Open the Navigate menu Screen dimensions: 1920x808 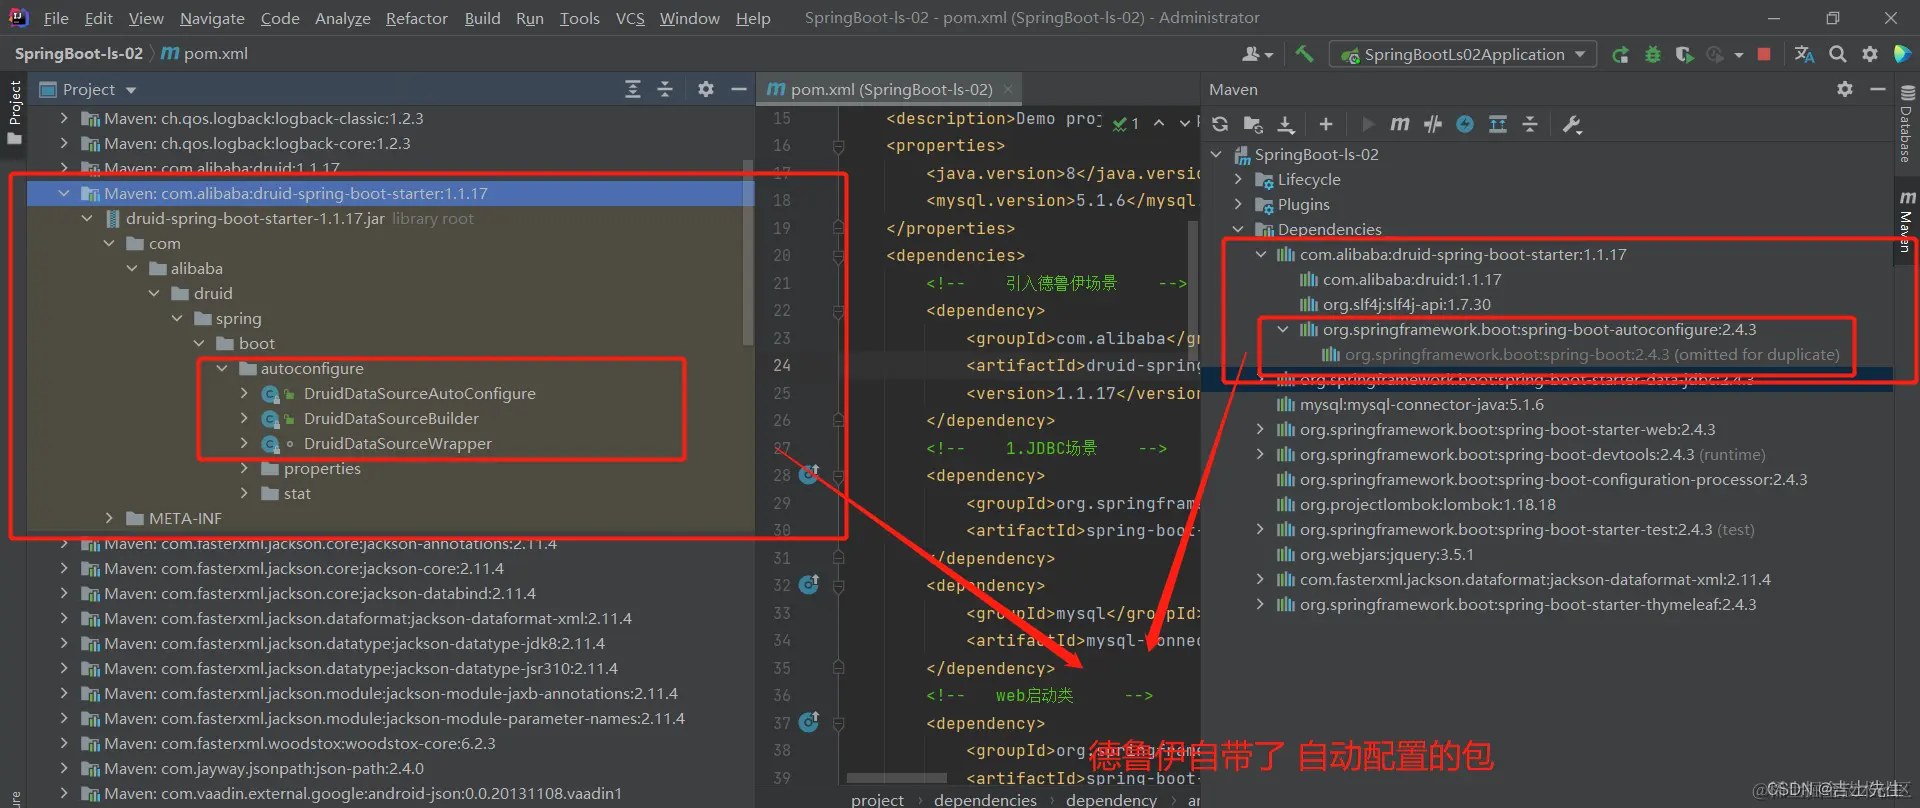point(212,18)
